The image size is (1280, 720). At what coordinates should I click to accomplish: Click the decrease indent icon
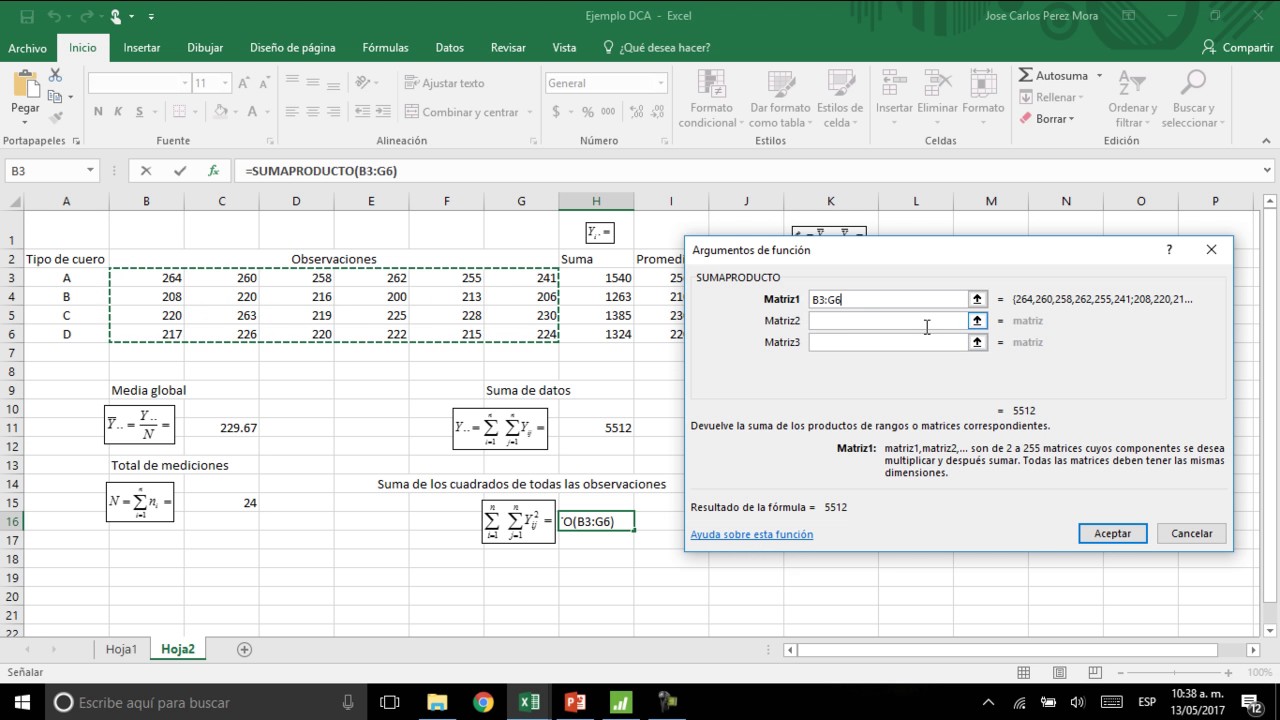pyautogui.click(x=363, y=112)
